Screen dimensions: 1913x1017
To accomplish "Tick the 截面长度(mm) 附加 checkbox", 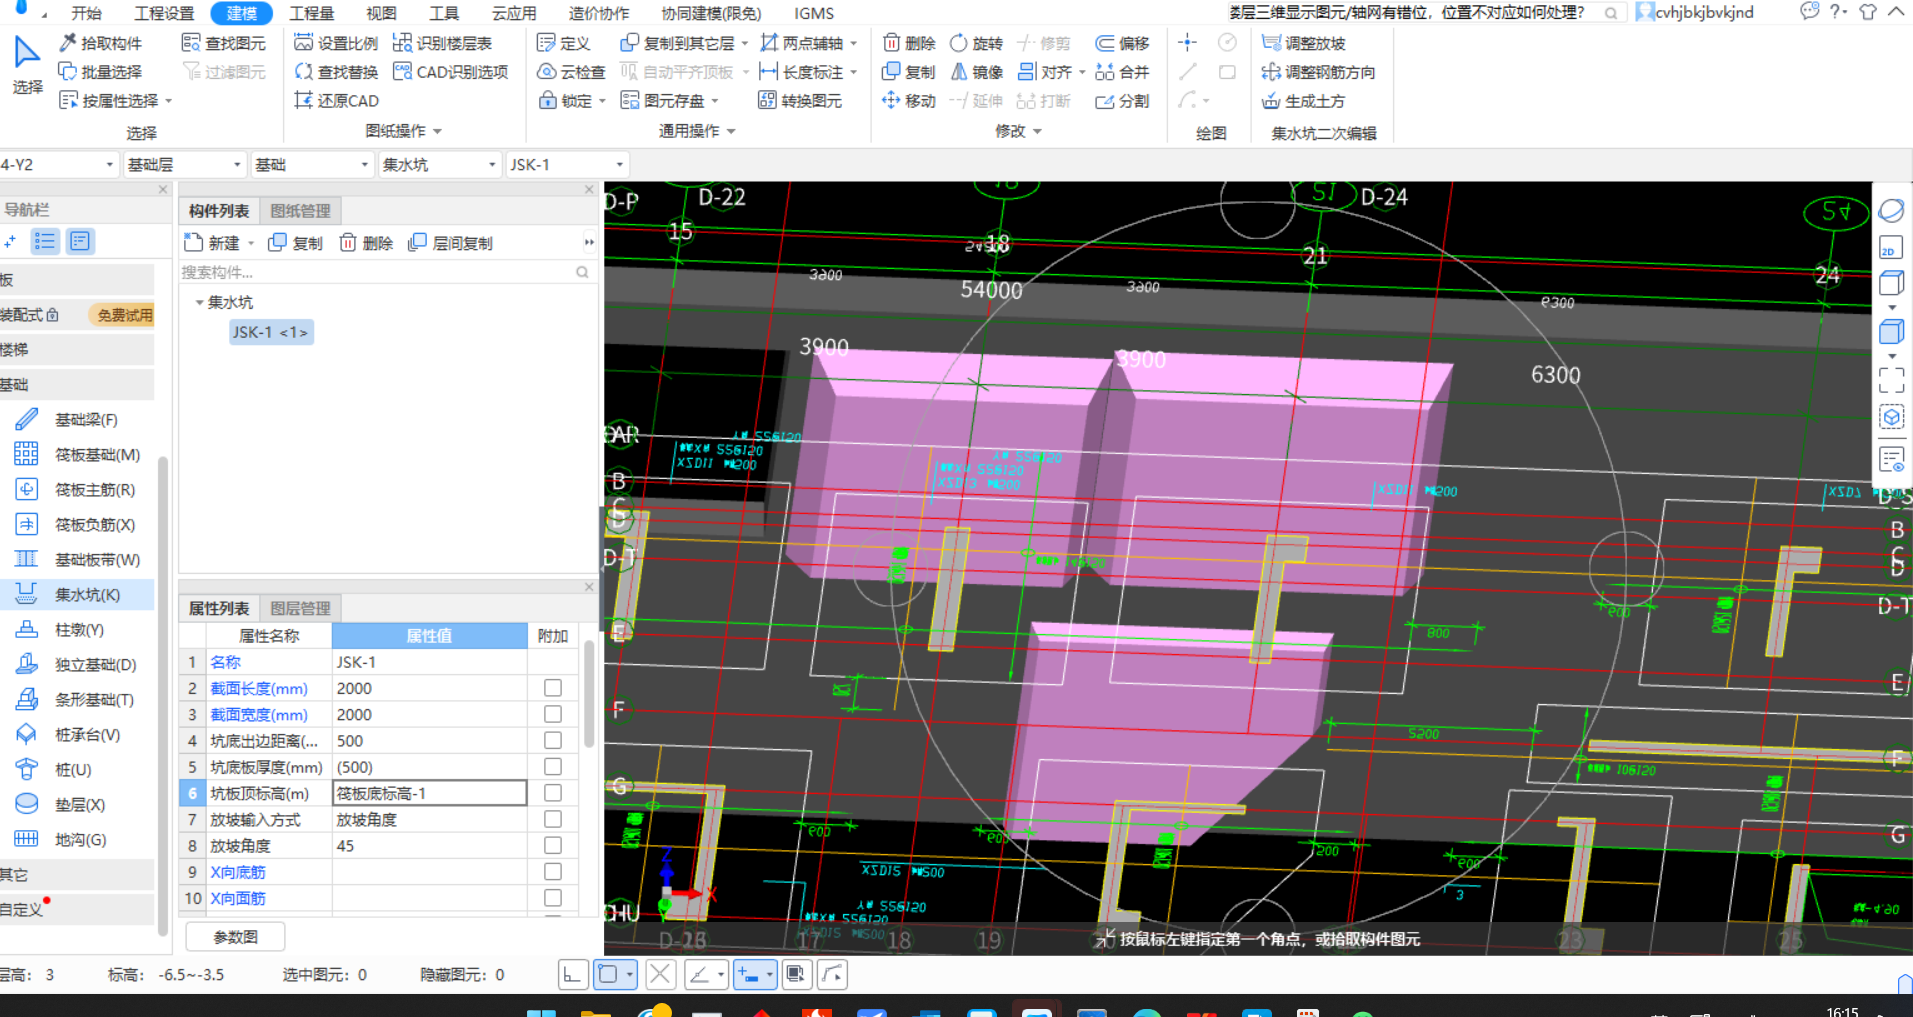I will tap(553, 688).
